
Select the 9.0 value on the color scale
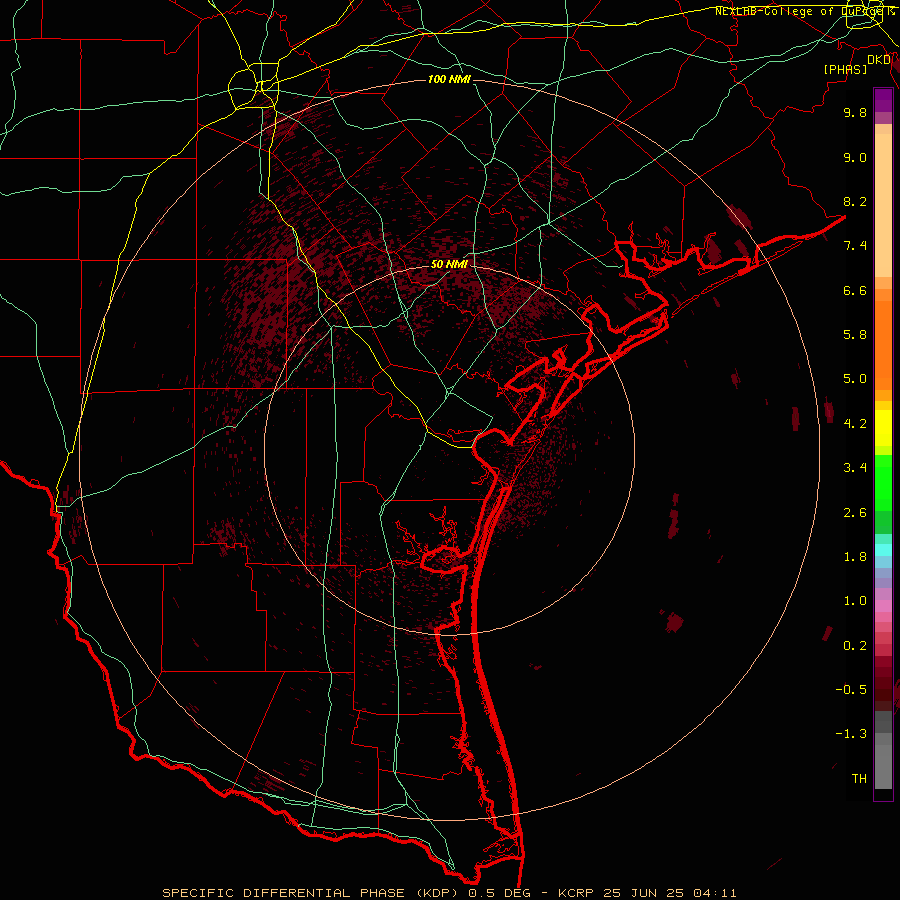(x=855, y=157)
